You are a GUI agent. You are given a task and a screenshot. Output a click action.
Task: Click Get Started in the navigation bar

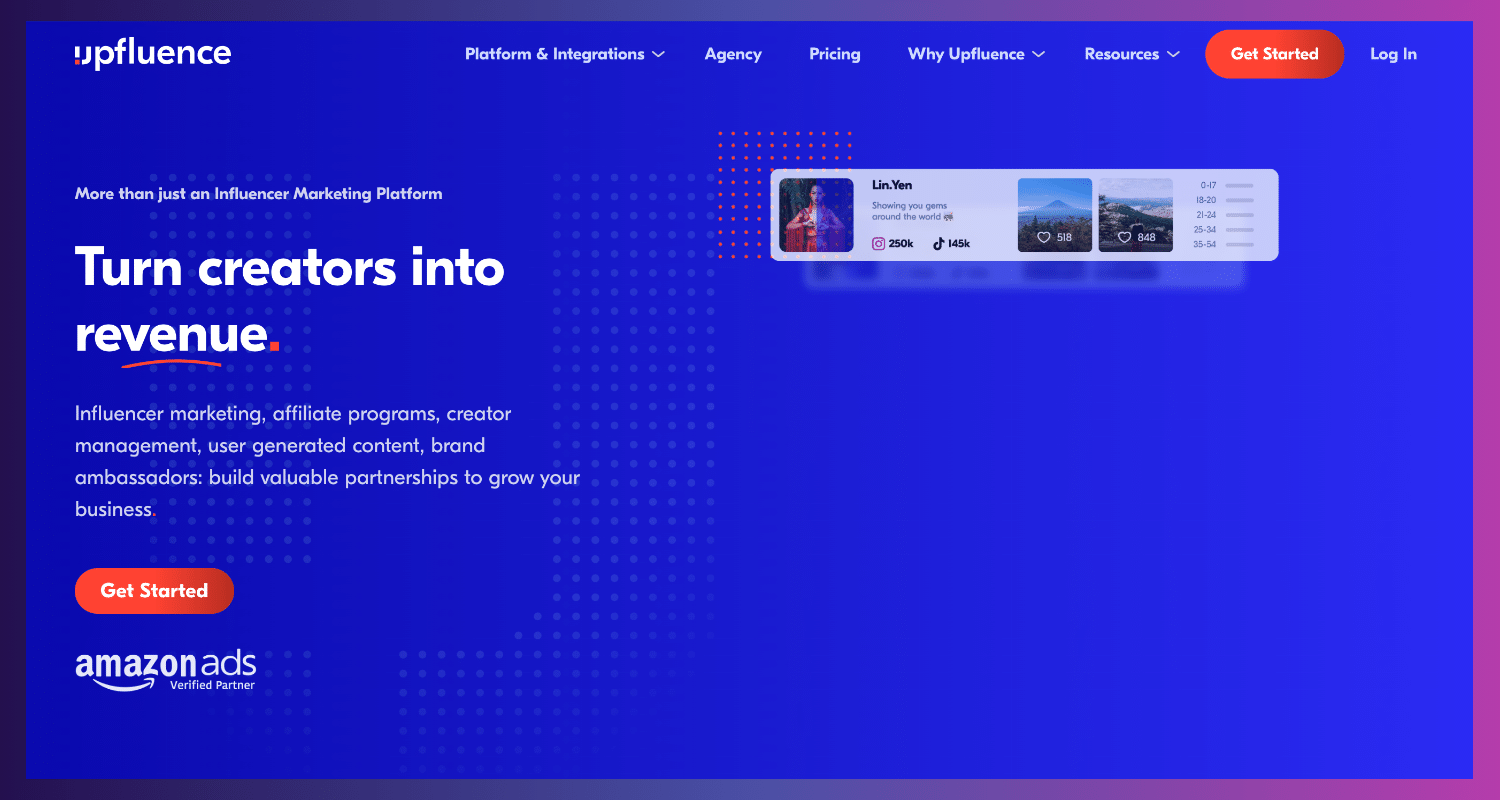coord(1274,54)
